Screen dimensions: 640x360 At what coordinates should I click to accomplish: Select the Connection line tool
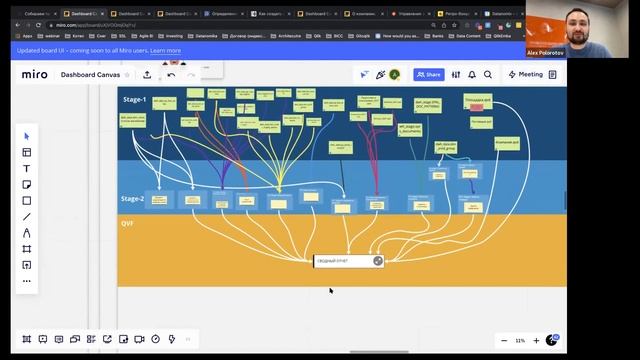tap(27, 217)
